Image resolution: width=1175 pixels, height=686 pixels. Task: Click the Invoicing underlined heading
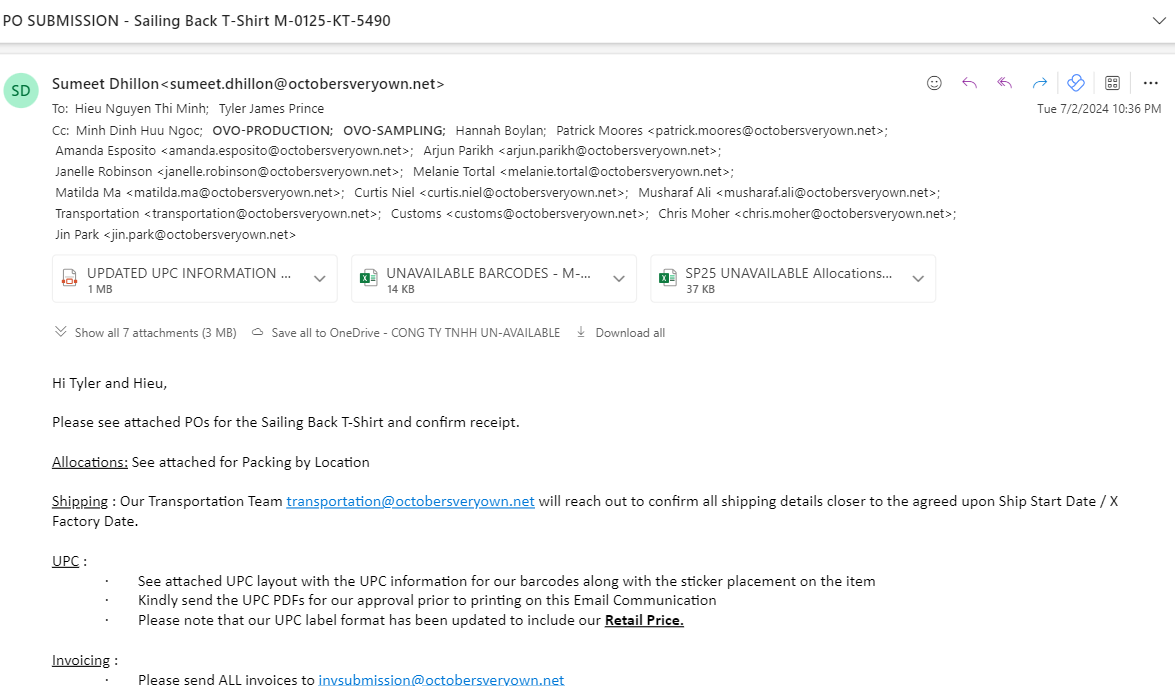pyautogui.click(x=81, y=660)
